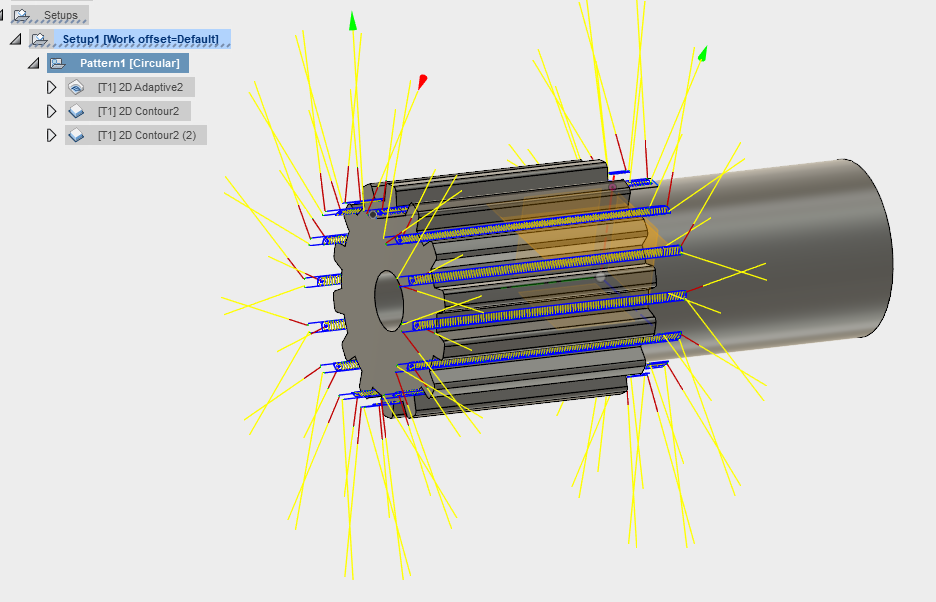Expand the 2D Adaptive2 operation
This screenshot has height=602, width=936.
click(52, 87)
